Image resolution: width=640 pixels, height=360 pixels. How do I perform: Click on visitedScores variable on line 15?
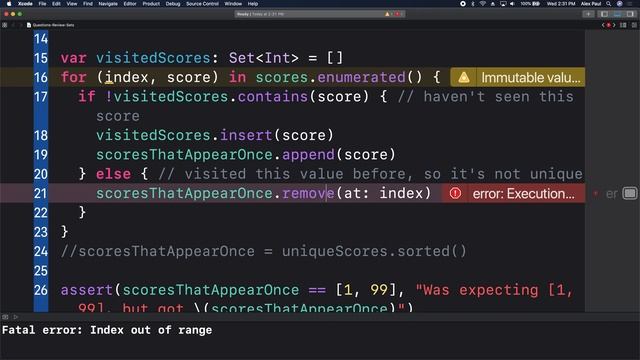pyautogui.click(x=153, y=58)
